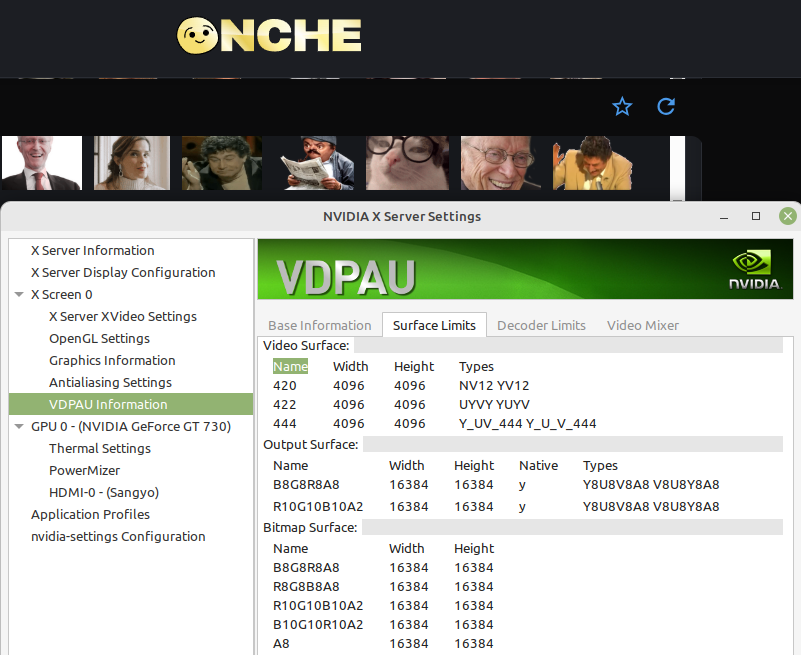
Task: Open Thermal Settings page
Action: point(100,448)
